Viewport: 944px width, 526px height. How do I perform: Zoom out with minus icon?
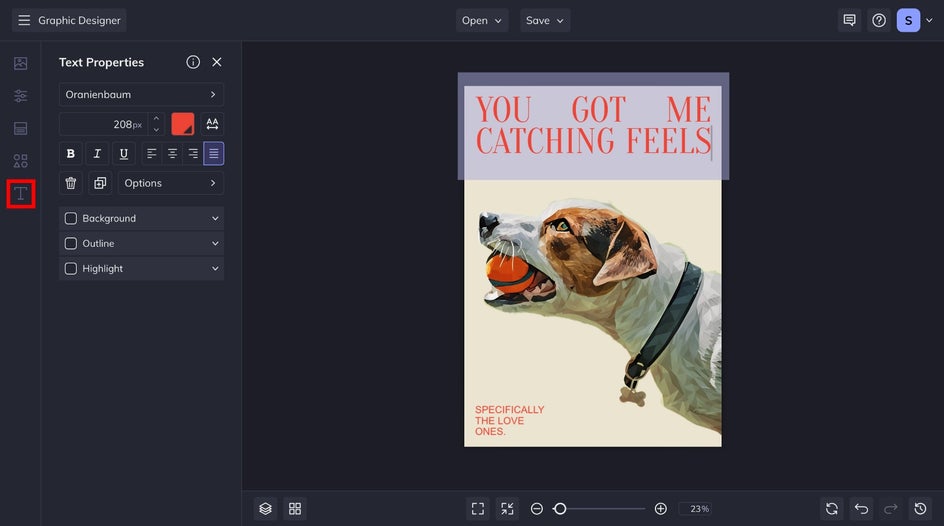click(x=536, y=509)
